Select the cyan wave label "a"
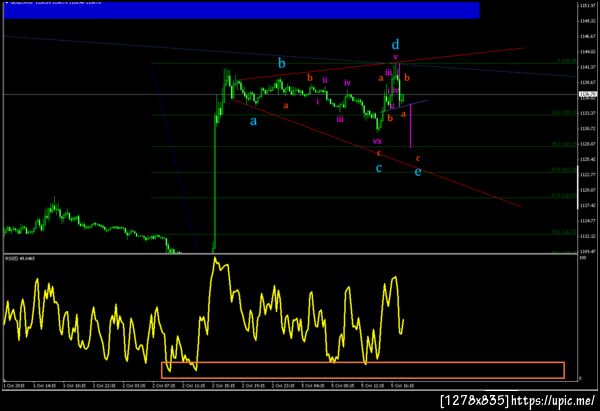Viewport: 600px width, 411px height. [x=253, y=122]
